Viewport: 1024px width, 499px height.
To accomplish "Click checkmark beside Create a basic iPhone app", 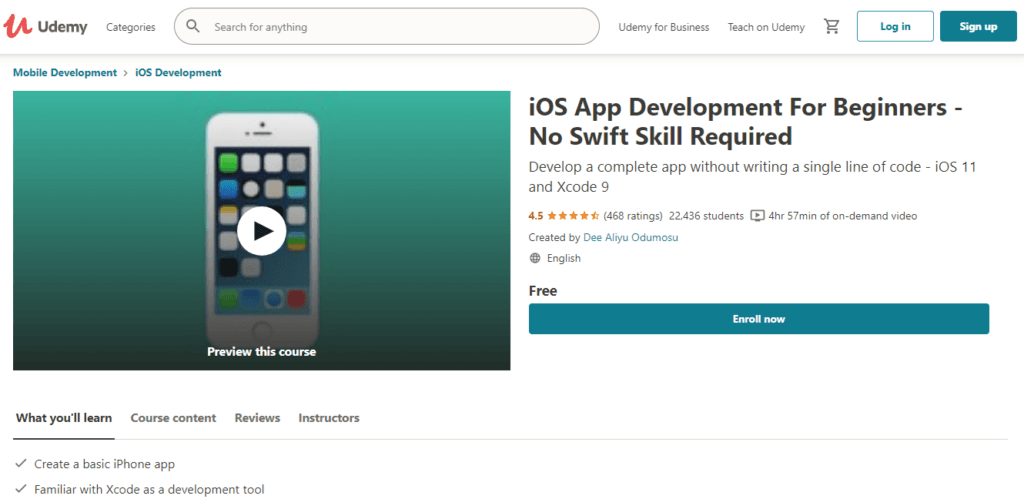I will 22,464.
